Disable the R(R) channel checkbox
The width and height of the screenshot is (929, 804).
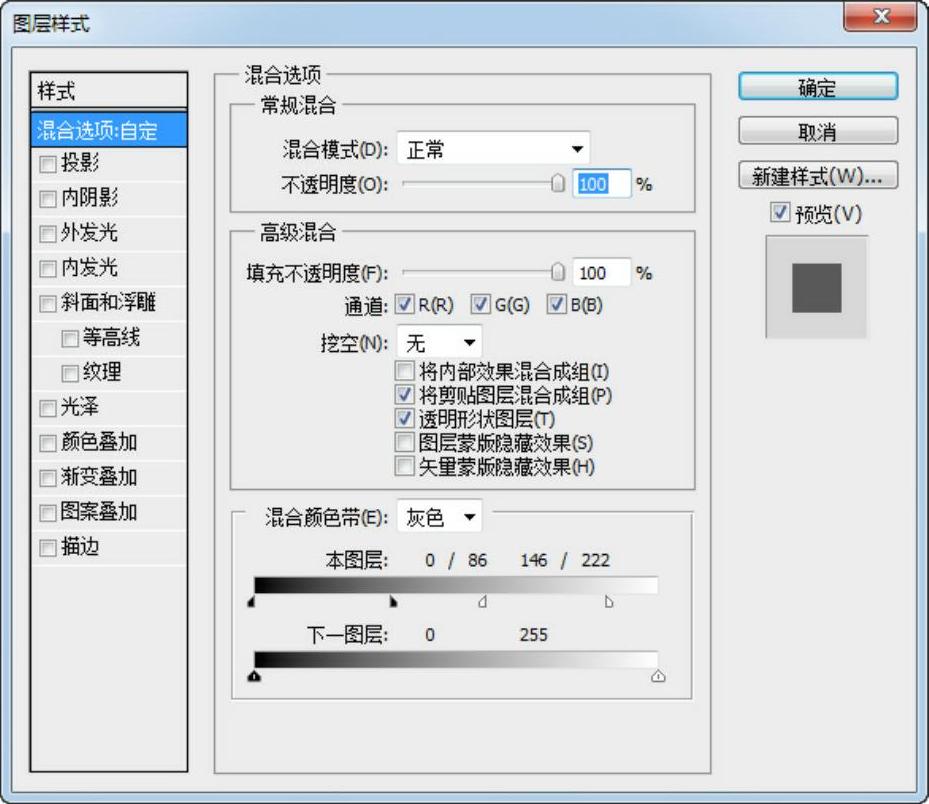coord(405,304)
